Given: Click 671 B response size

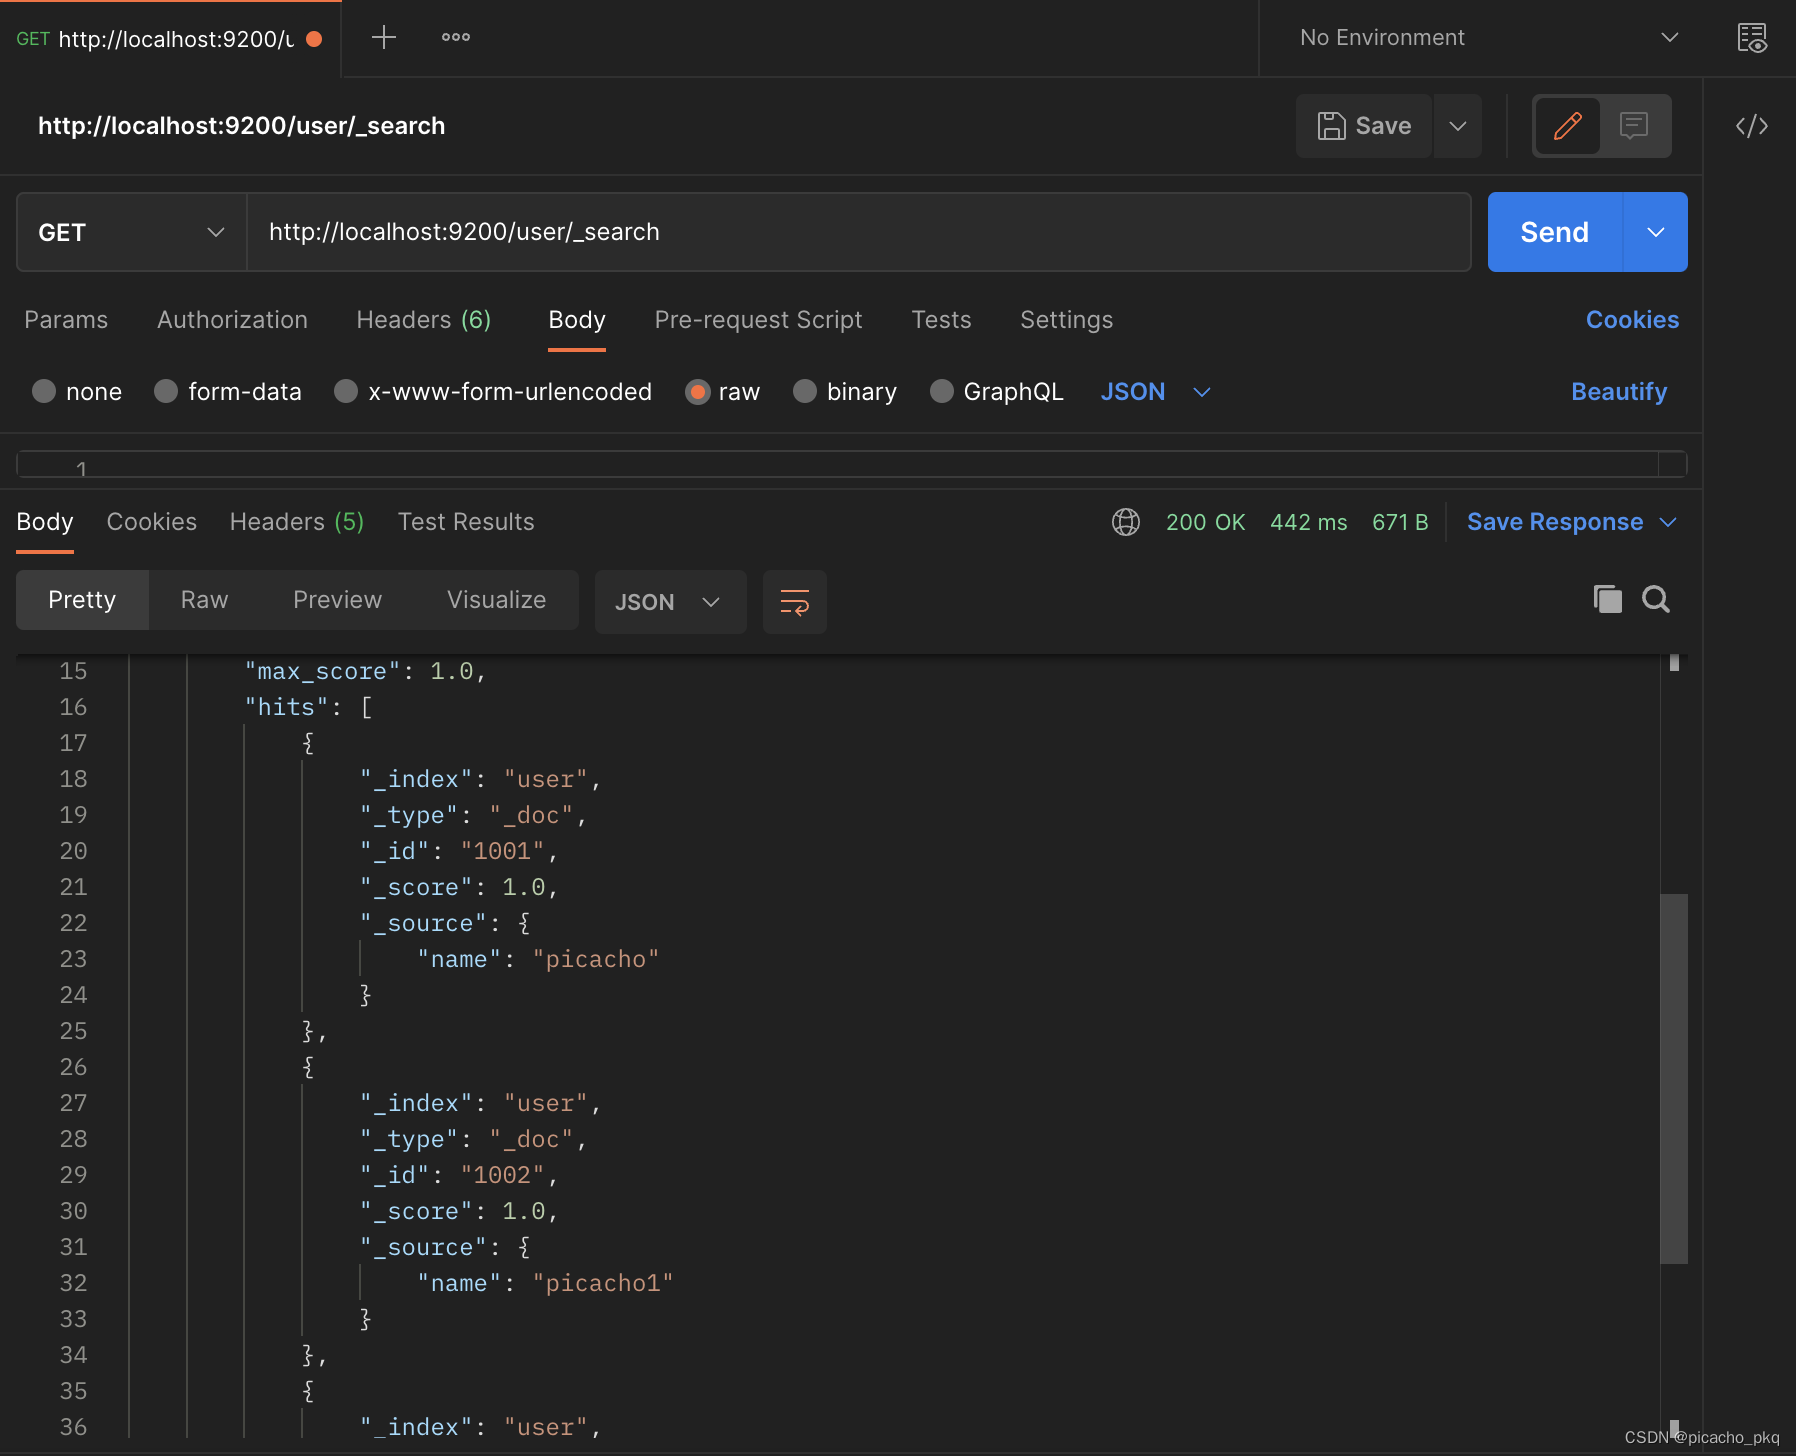Looking at the screenshot, I should point(1400,522).
